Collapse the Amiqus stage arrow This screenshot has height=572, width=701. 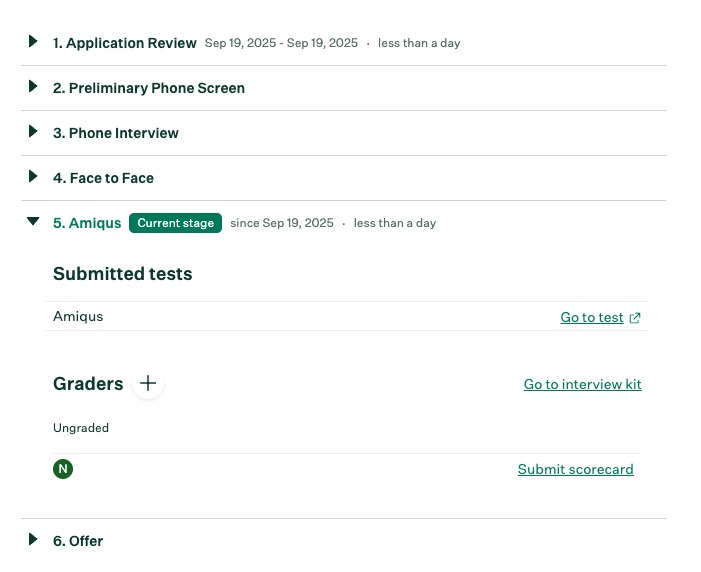point(33,222)
